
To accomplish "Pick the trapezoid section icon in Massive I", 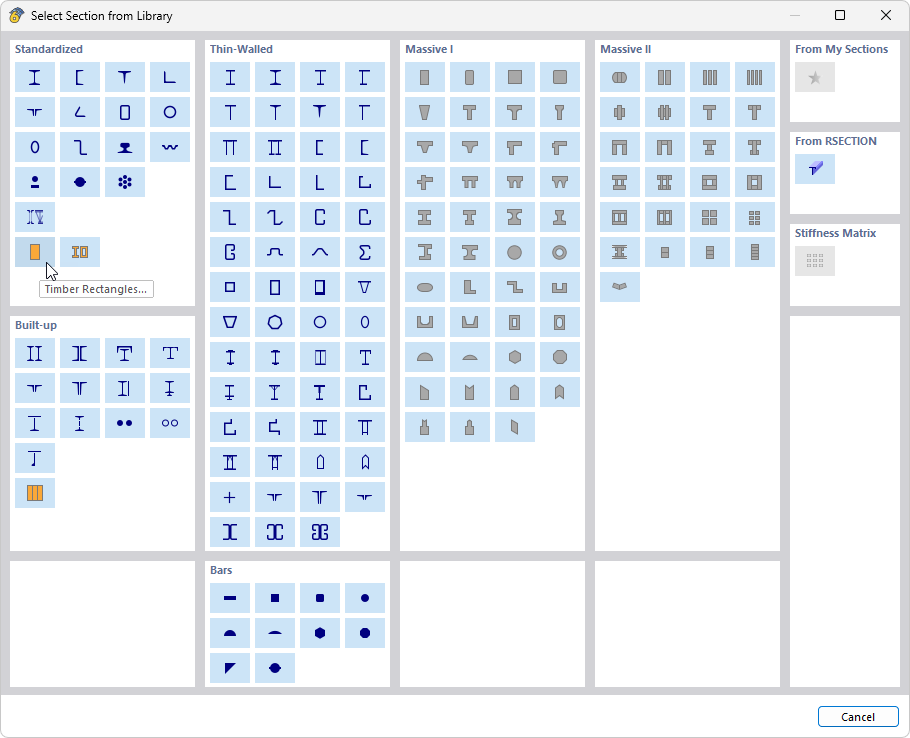I will click(425, 112).
